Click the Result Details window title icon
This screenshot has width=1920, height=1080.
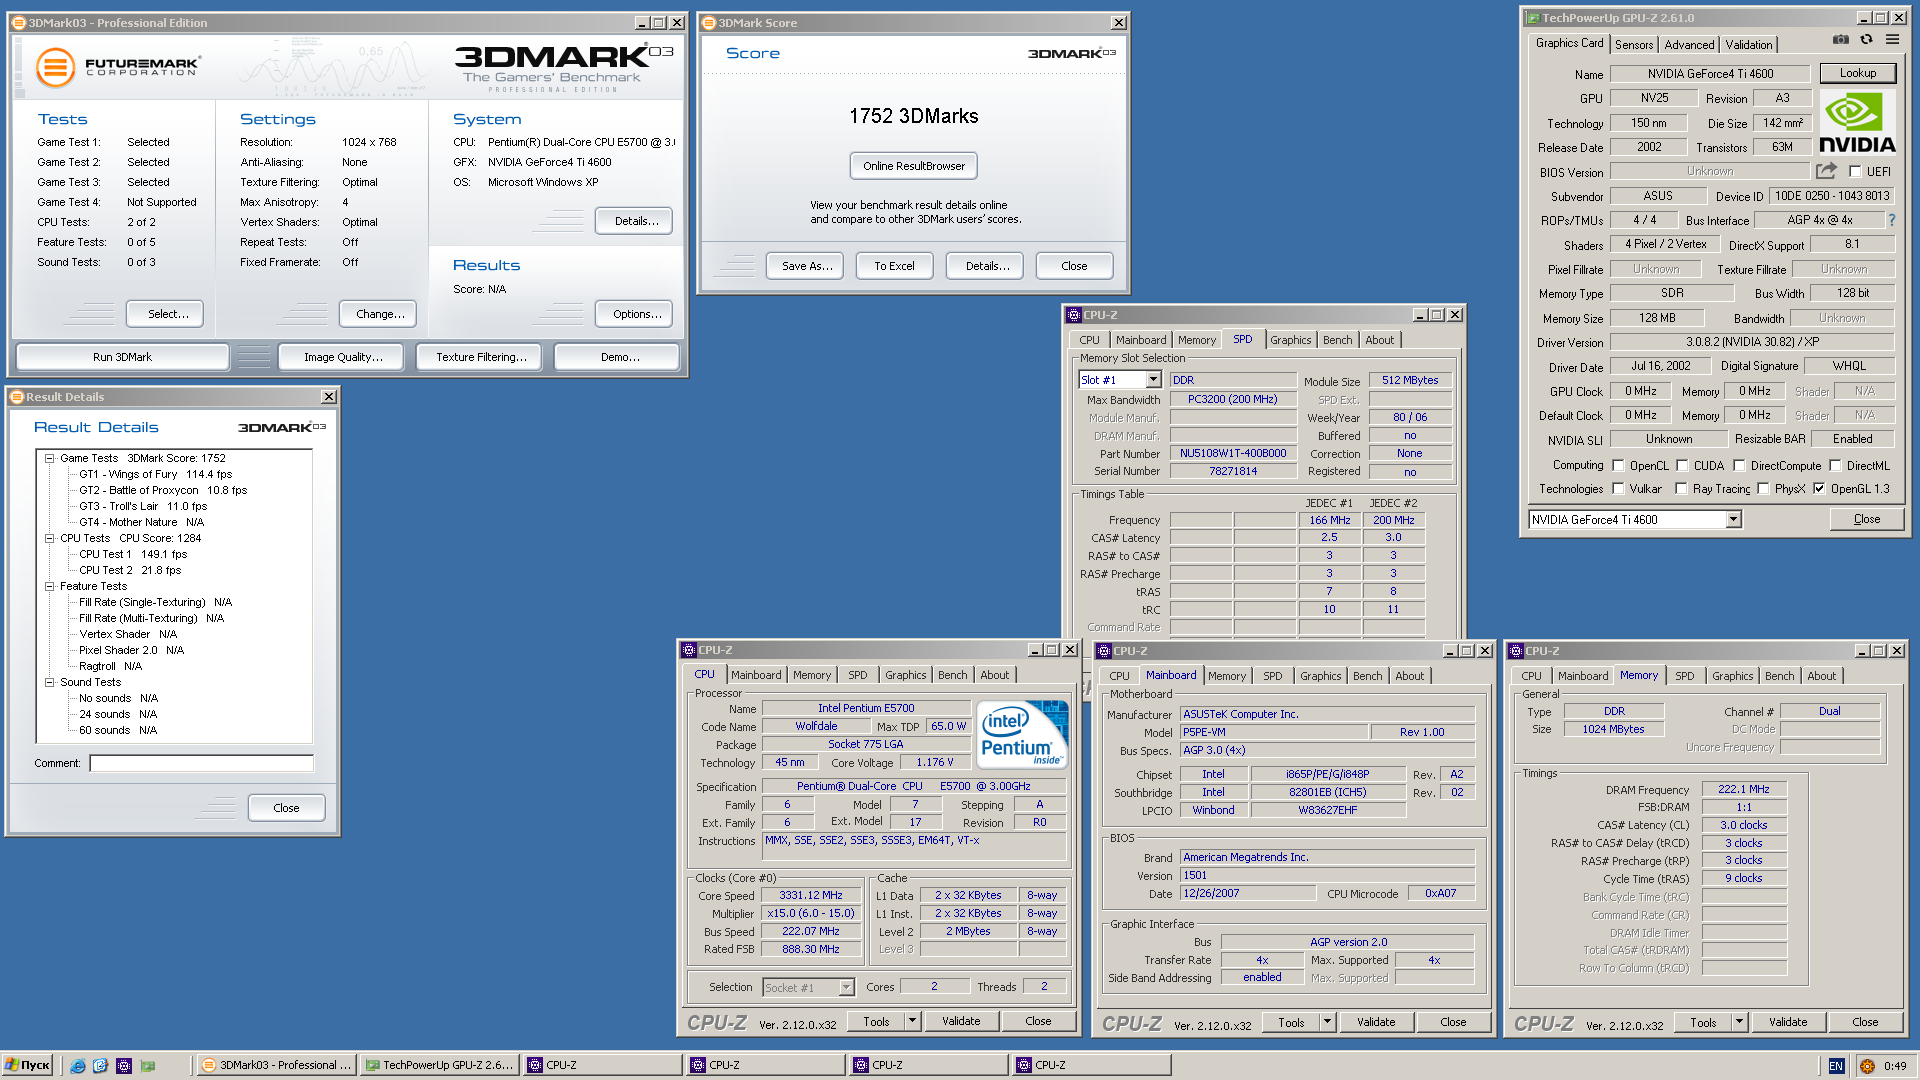pyautogui.click(x=16, y=397)
